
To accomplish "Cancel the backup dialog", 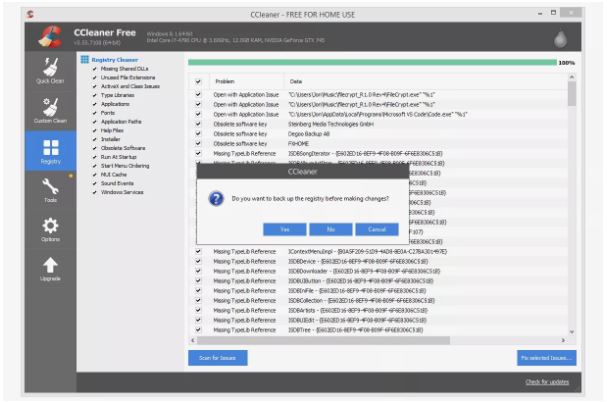I will (377, 229).
